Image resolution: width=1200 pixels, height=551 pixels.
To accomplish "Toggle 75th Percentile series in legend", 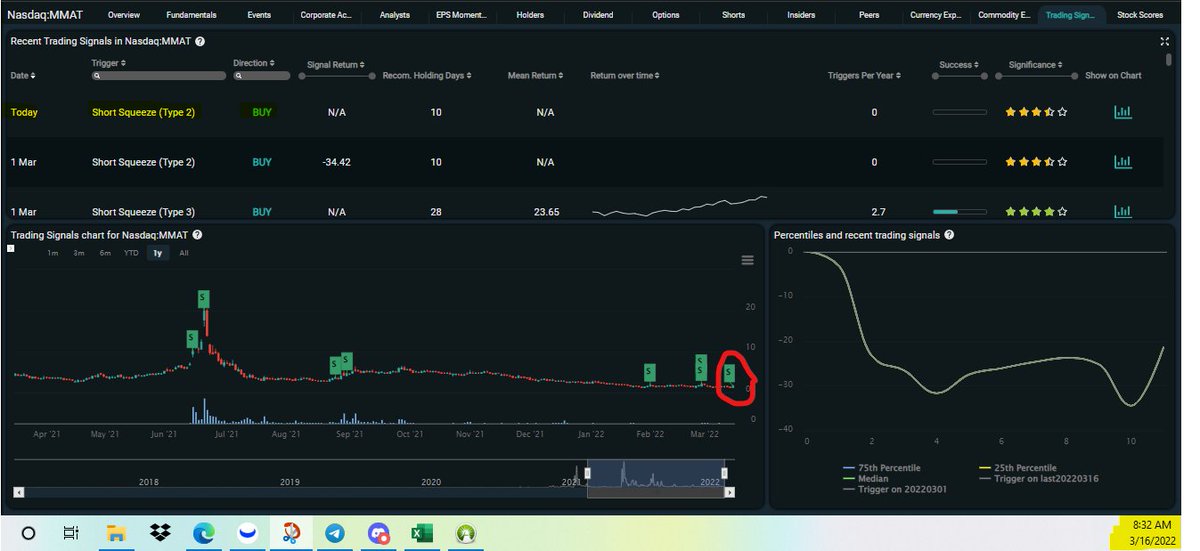I will click(882, 468).
